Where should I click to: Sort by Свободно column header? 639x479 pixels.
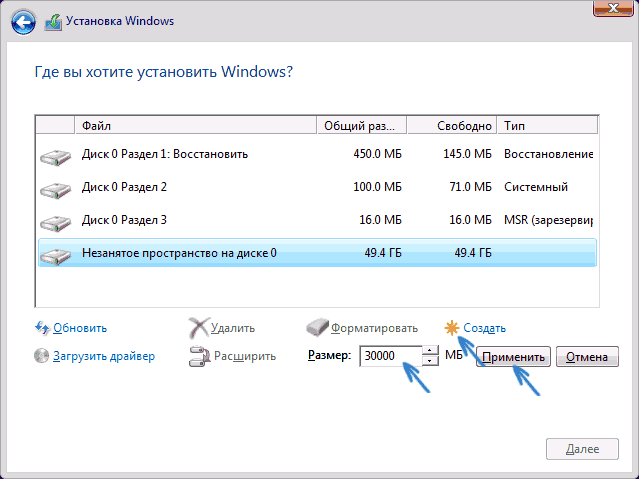click(452, 126)
